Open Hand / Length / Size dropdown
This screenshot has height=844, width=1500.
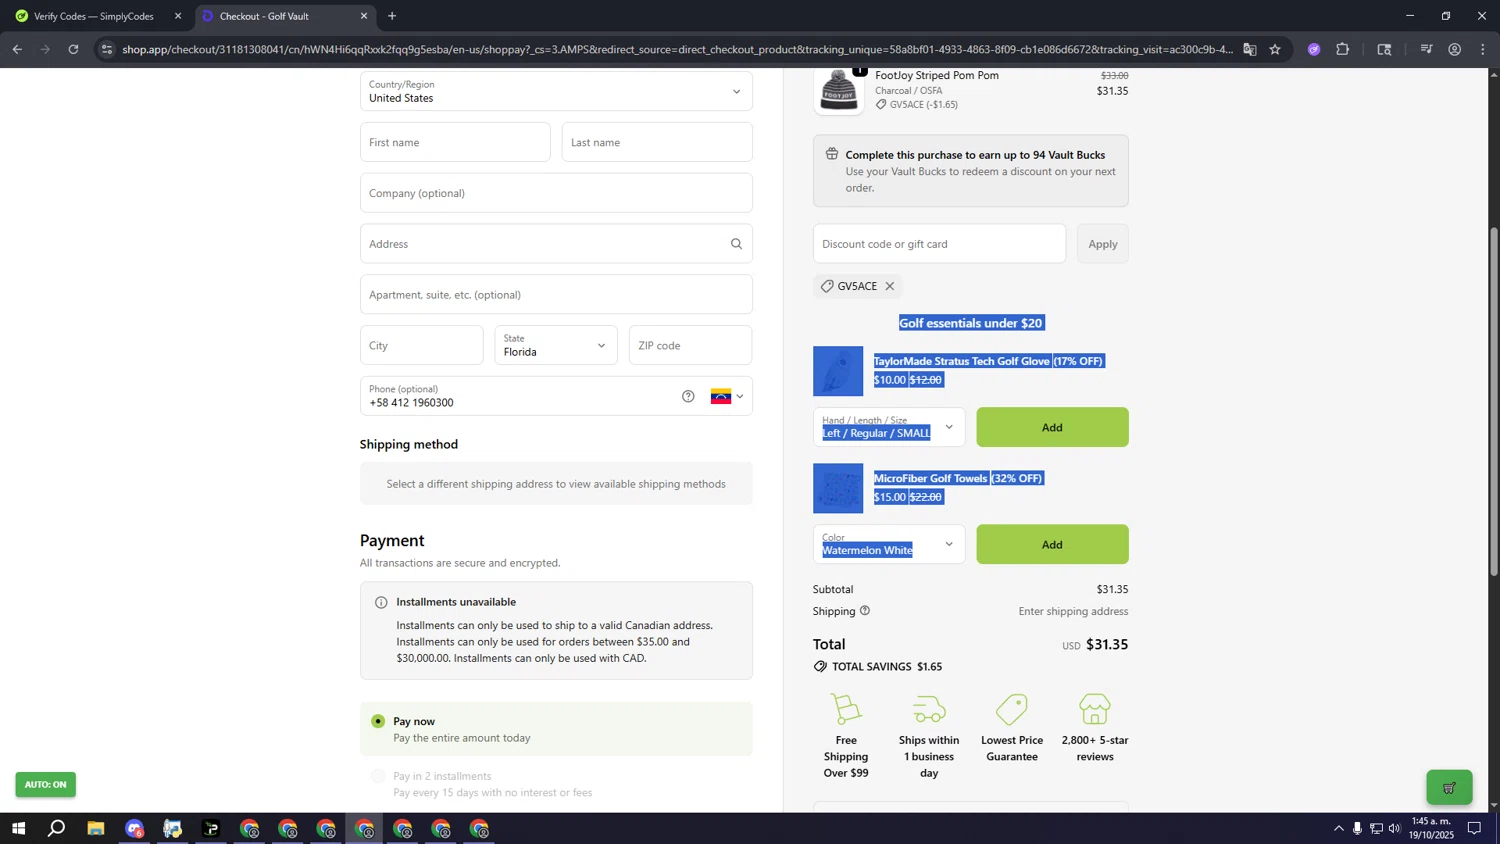click(889, 427)
